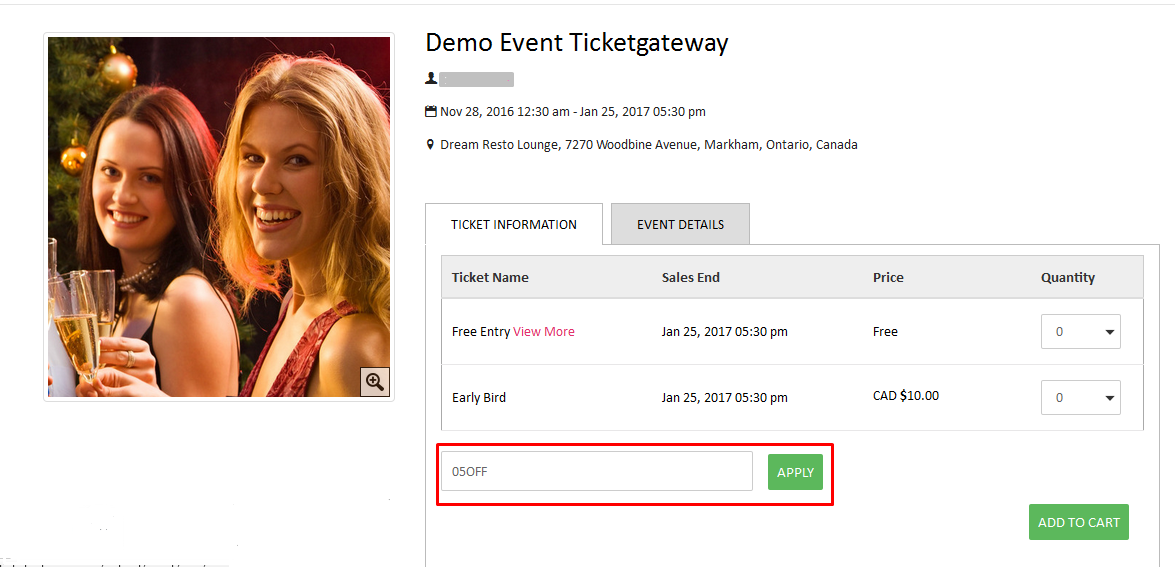Viewport: 1175px width, 567px height.
Task: Open Free Entry quantity dropdown
Action: [1080, 332]
